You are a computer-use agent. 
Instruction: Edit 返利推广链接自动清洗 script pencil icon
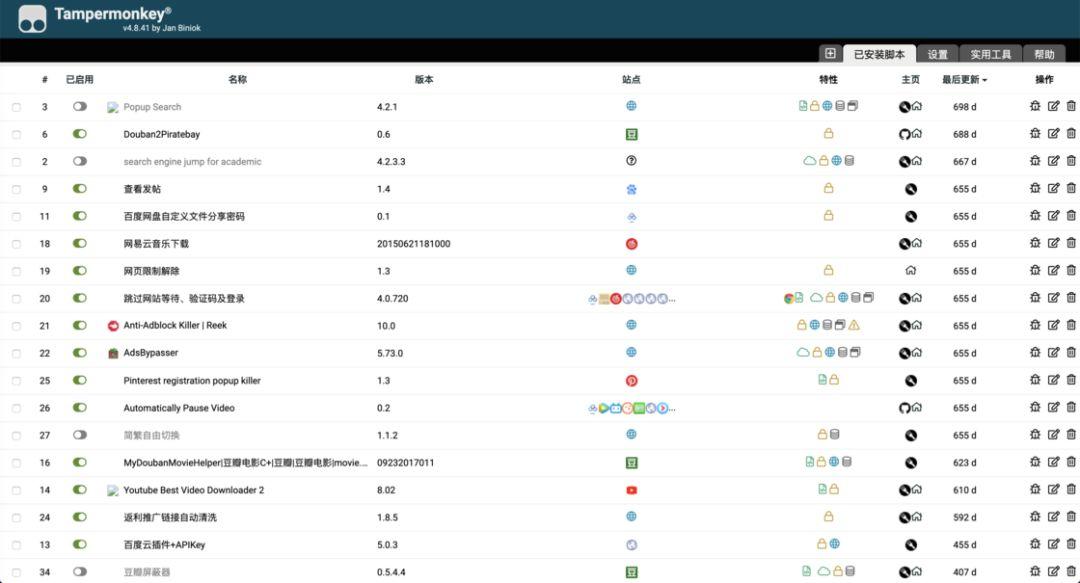tap(1053, 517)
